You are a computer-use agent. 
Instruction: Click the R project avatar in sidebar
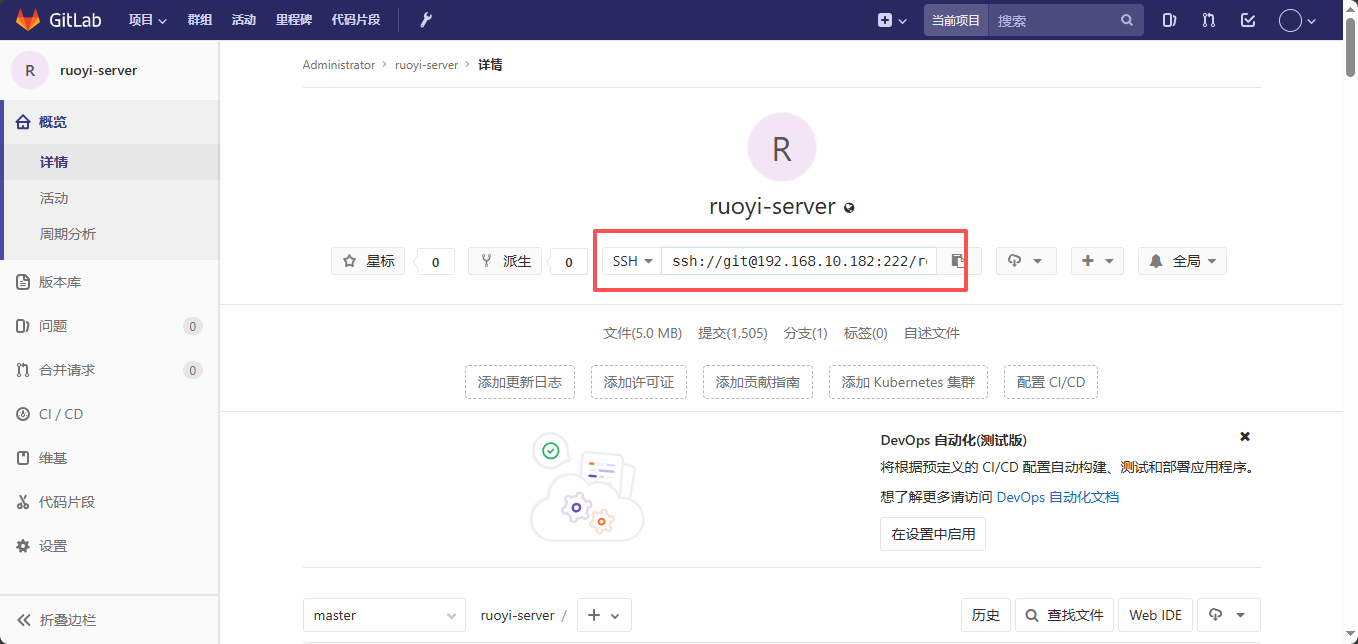[x=30, y=70]
